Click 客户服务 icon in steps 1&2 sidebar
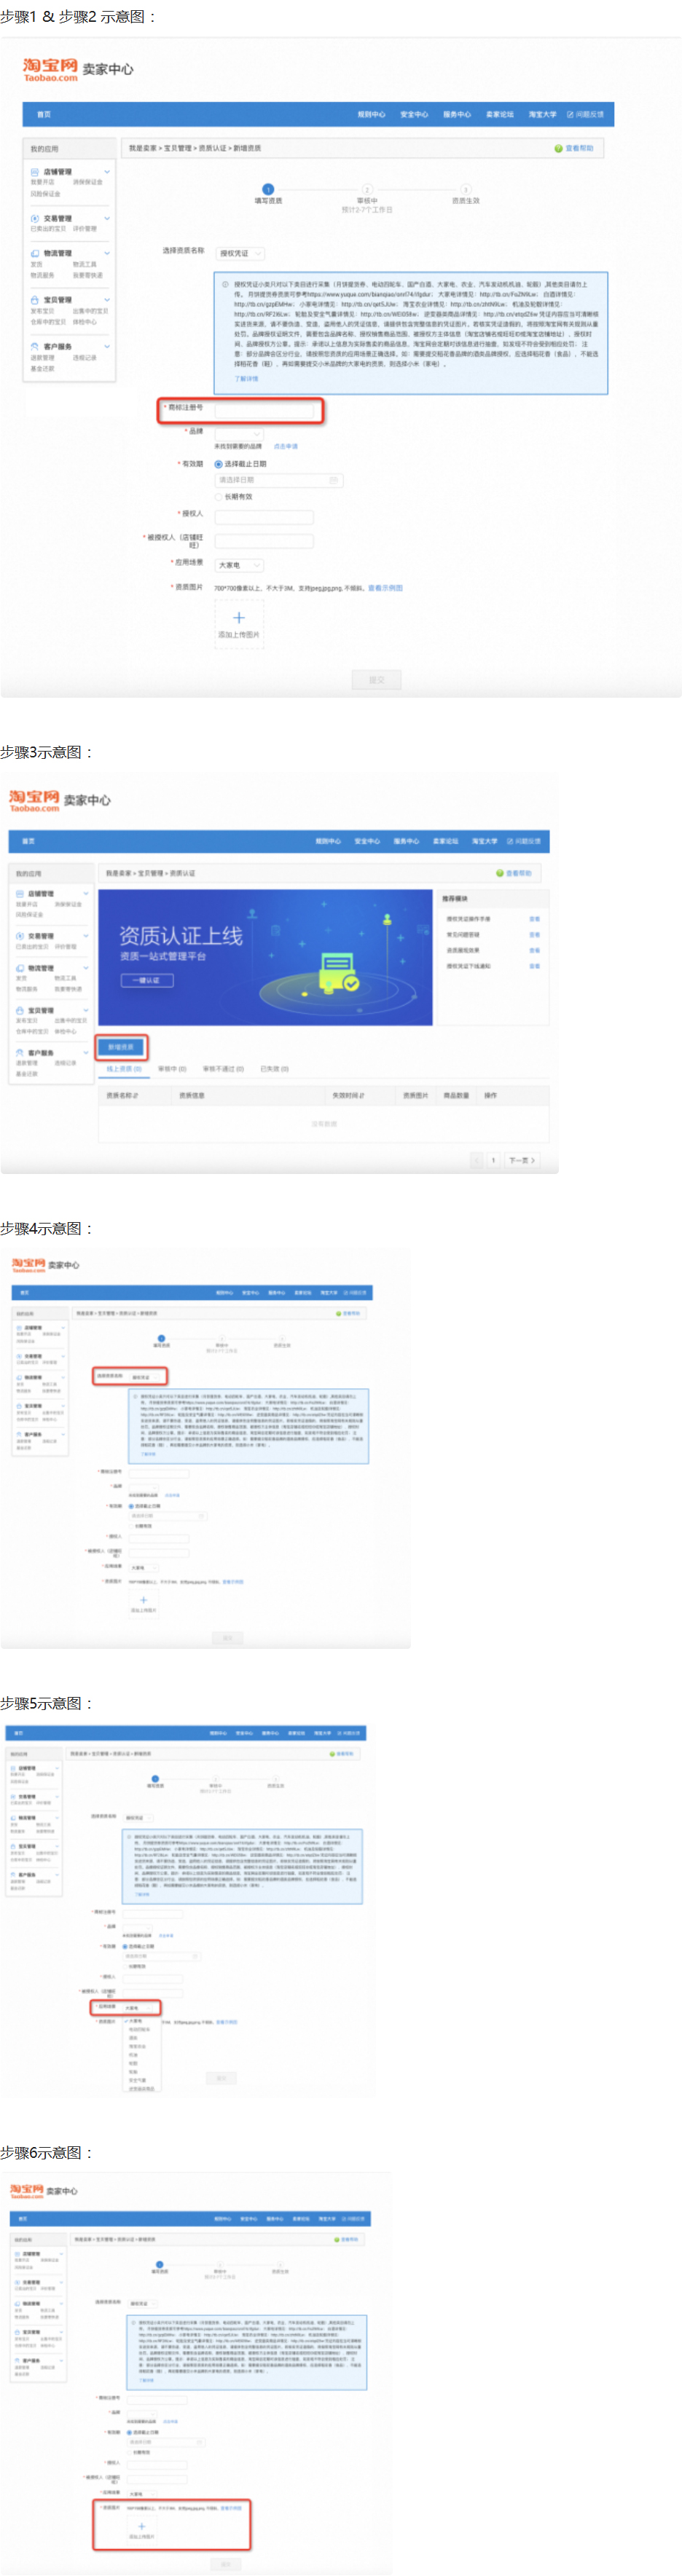This screenshot has width=682, height=2576. (x=35, y=346)
